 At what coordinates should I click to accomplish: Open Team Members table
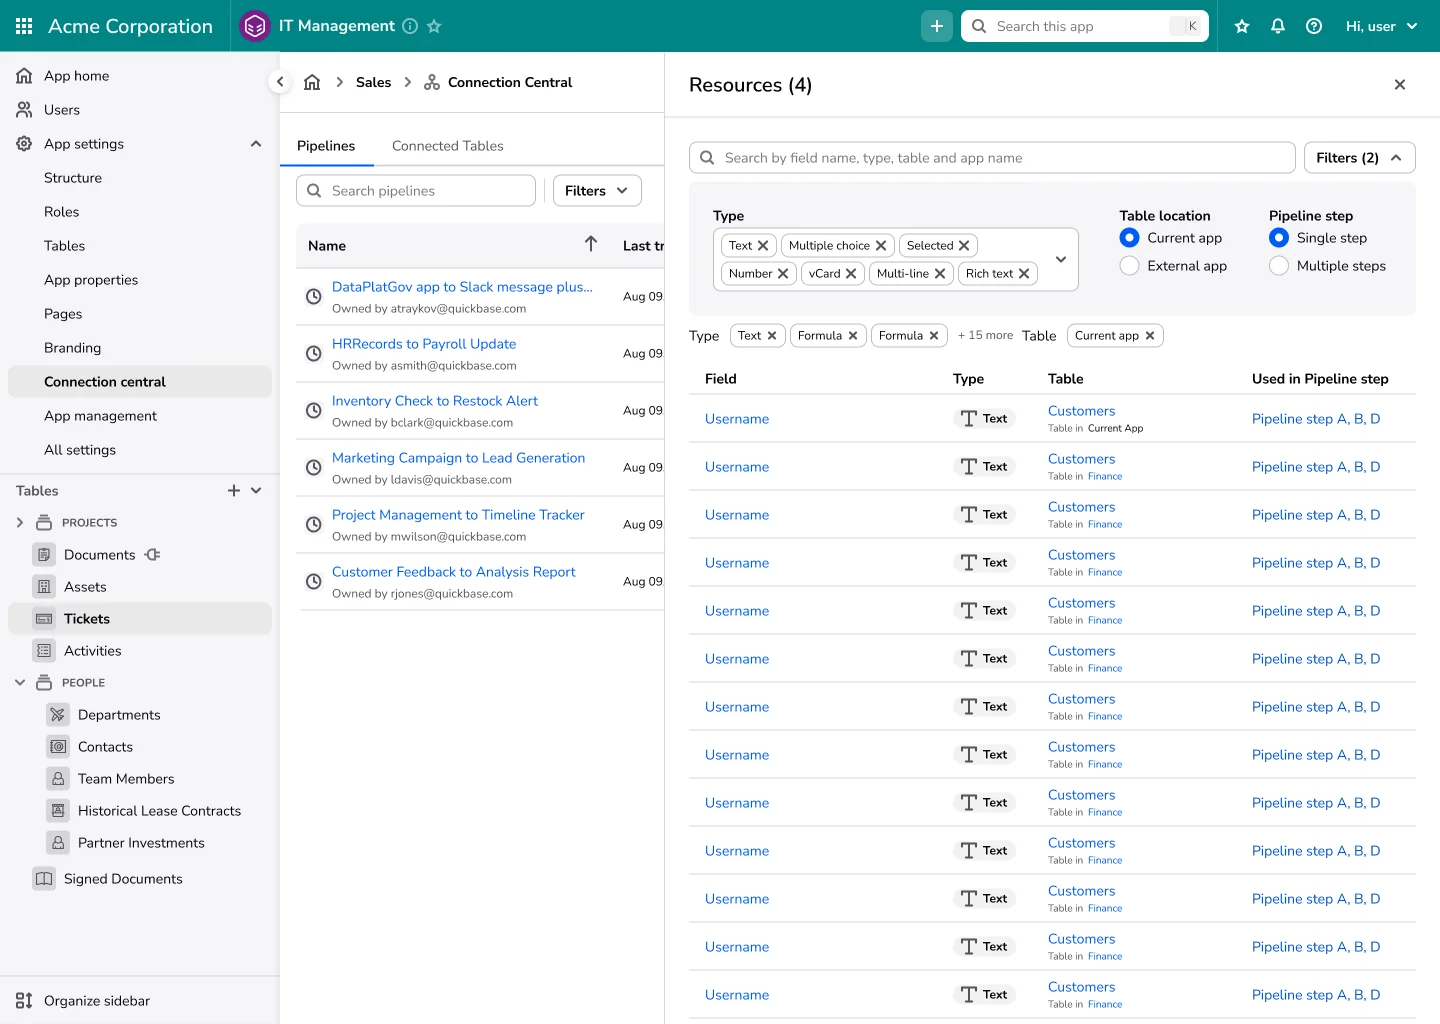[x=126, y=778]
